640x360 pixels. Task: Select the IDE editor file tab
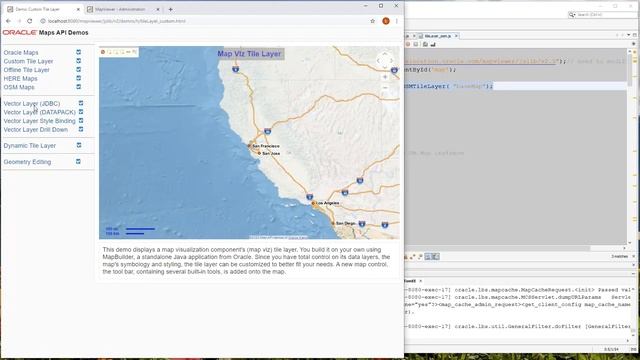tap(437, 36)
